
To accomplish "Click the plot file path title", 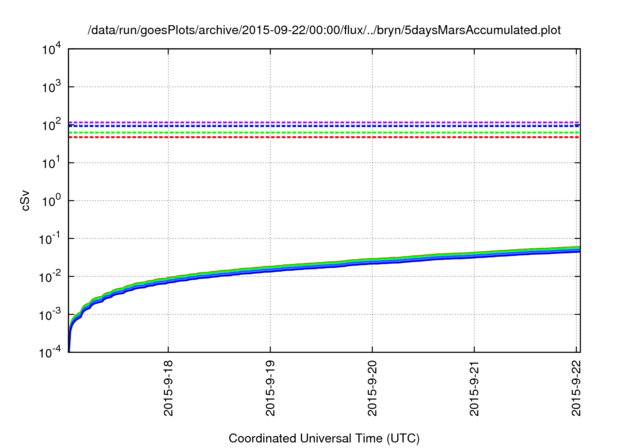I will coord(324,30).
